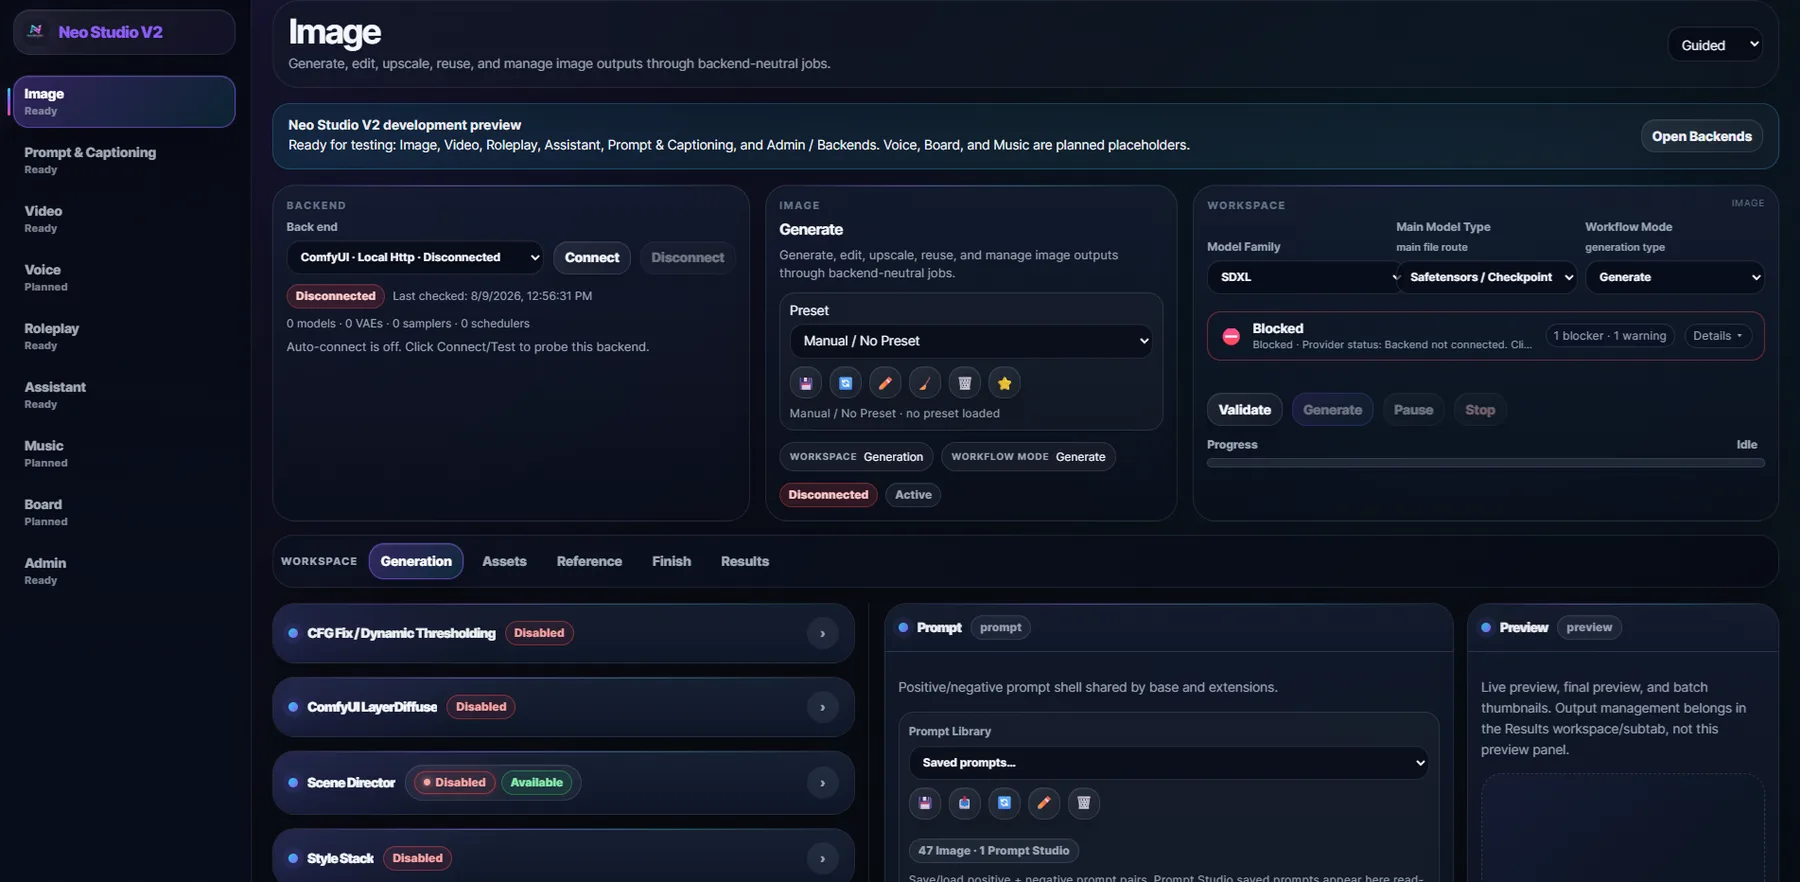Expand the ComfyUI LayerDiffuse section arrow
Image resolution: width=1800 pixels, height=882 pixels.
[x=822, y=708]
